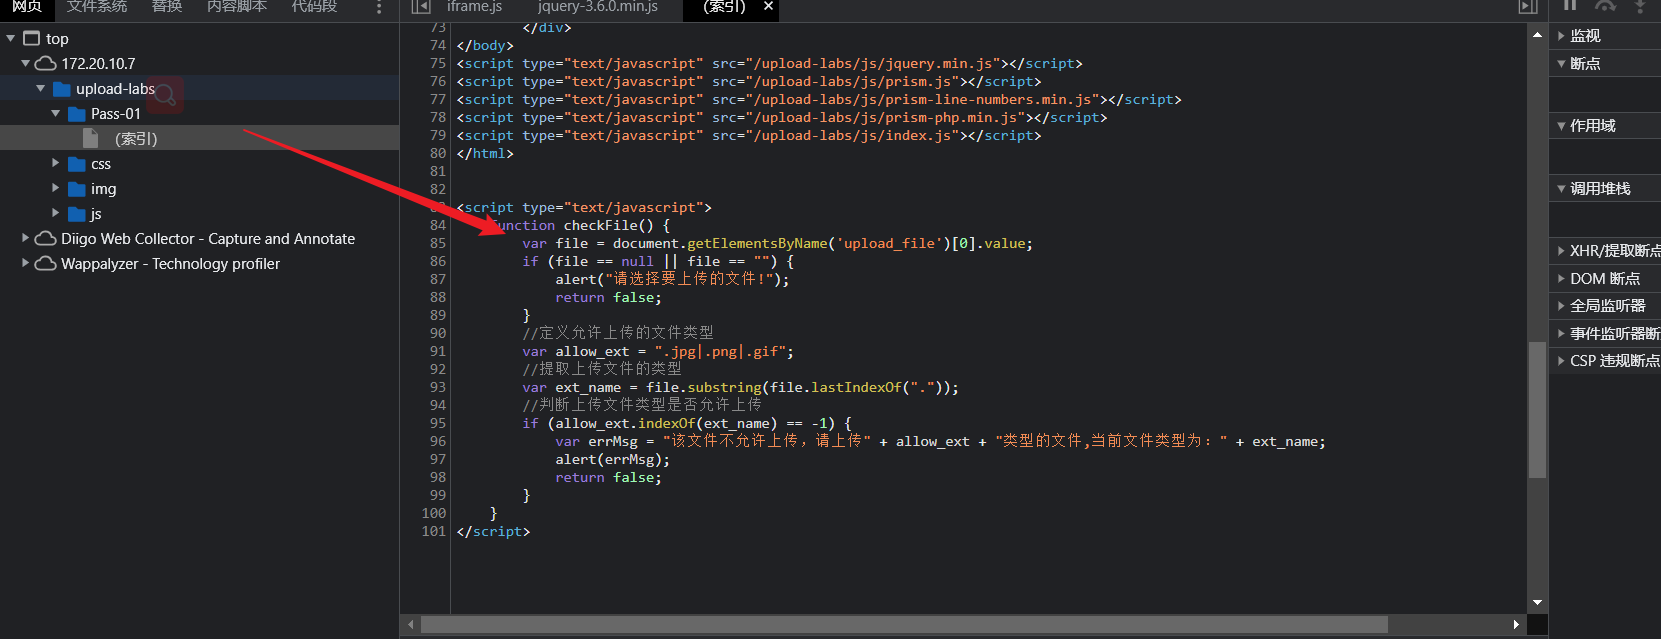Close the (索引) editor tab

click(x=768, y=6)
